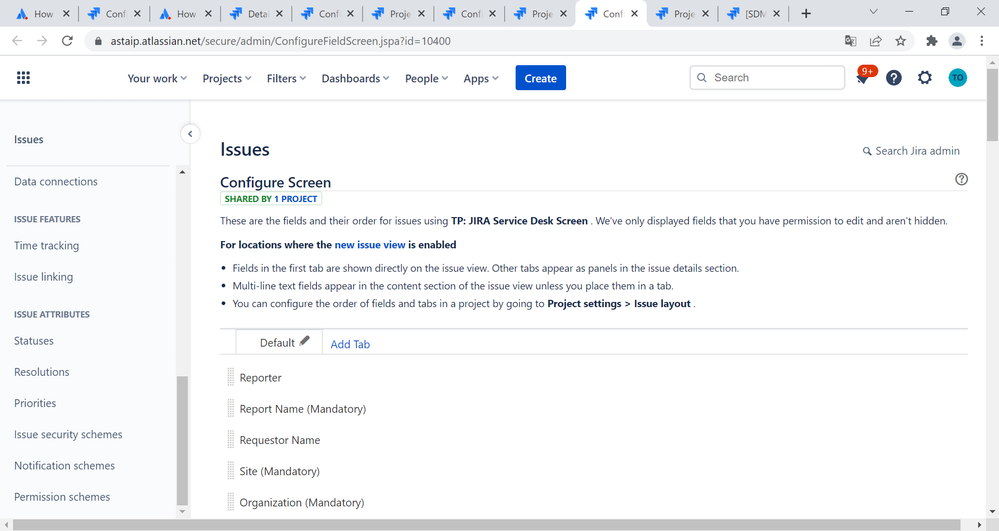This screenshot has width=999, height=531.
Task: Open the TO user profile avatar
Action: [x=957, y=78]
